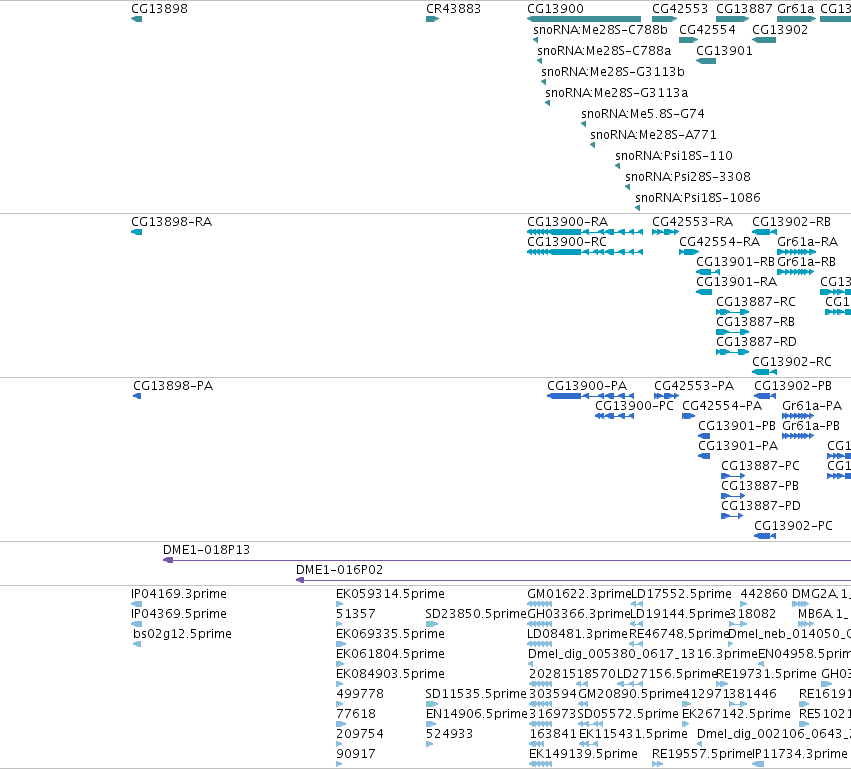Image resolution: width=851 pixels, height=769 pixels.
Task: Select transcript Gr61a-RB
Action: pos(806,262)
